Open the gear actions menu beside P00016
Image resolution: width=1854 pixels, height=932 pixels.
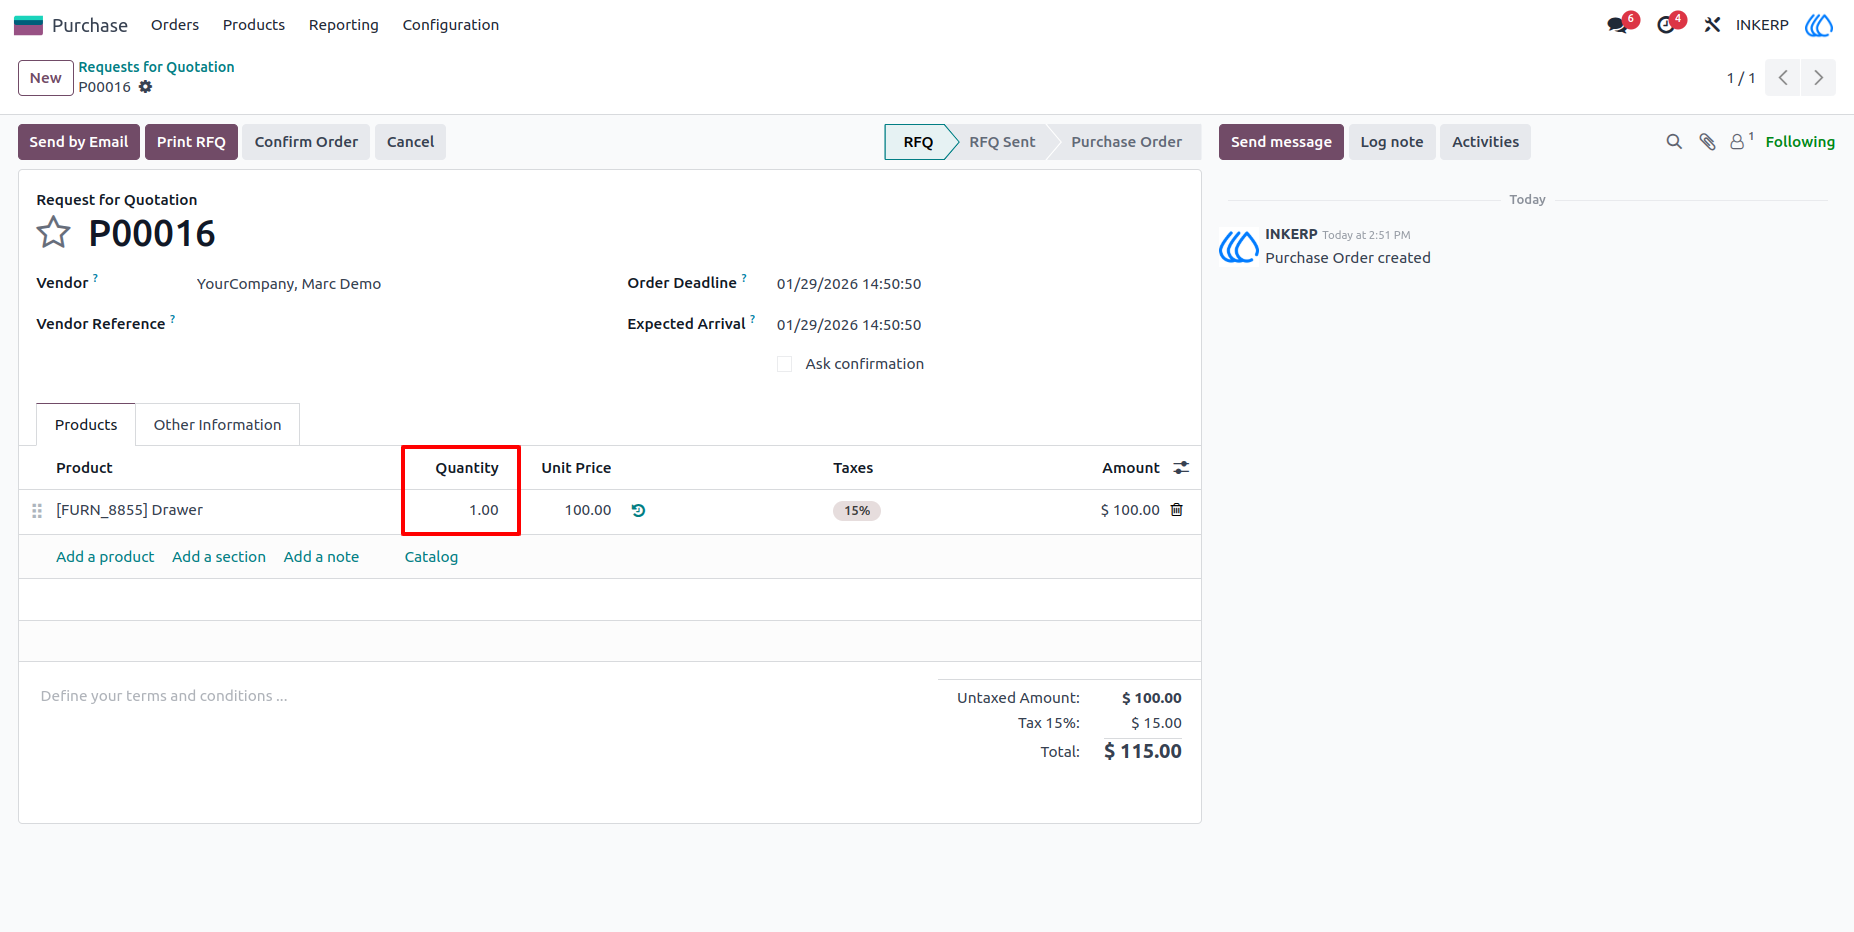tap(145, 87)
